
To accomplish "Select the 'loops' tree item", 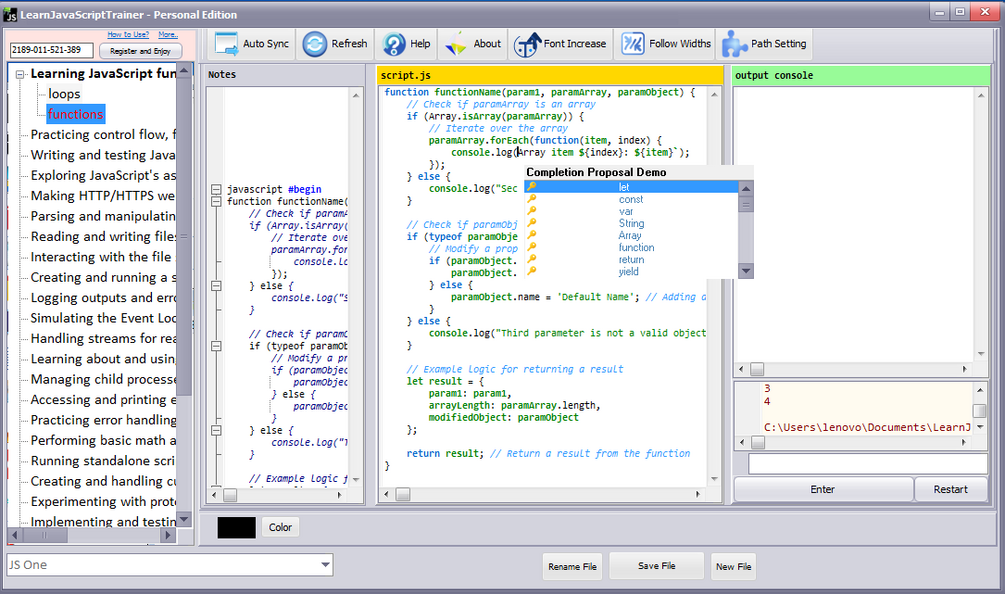I will point(64,94).
